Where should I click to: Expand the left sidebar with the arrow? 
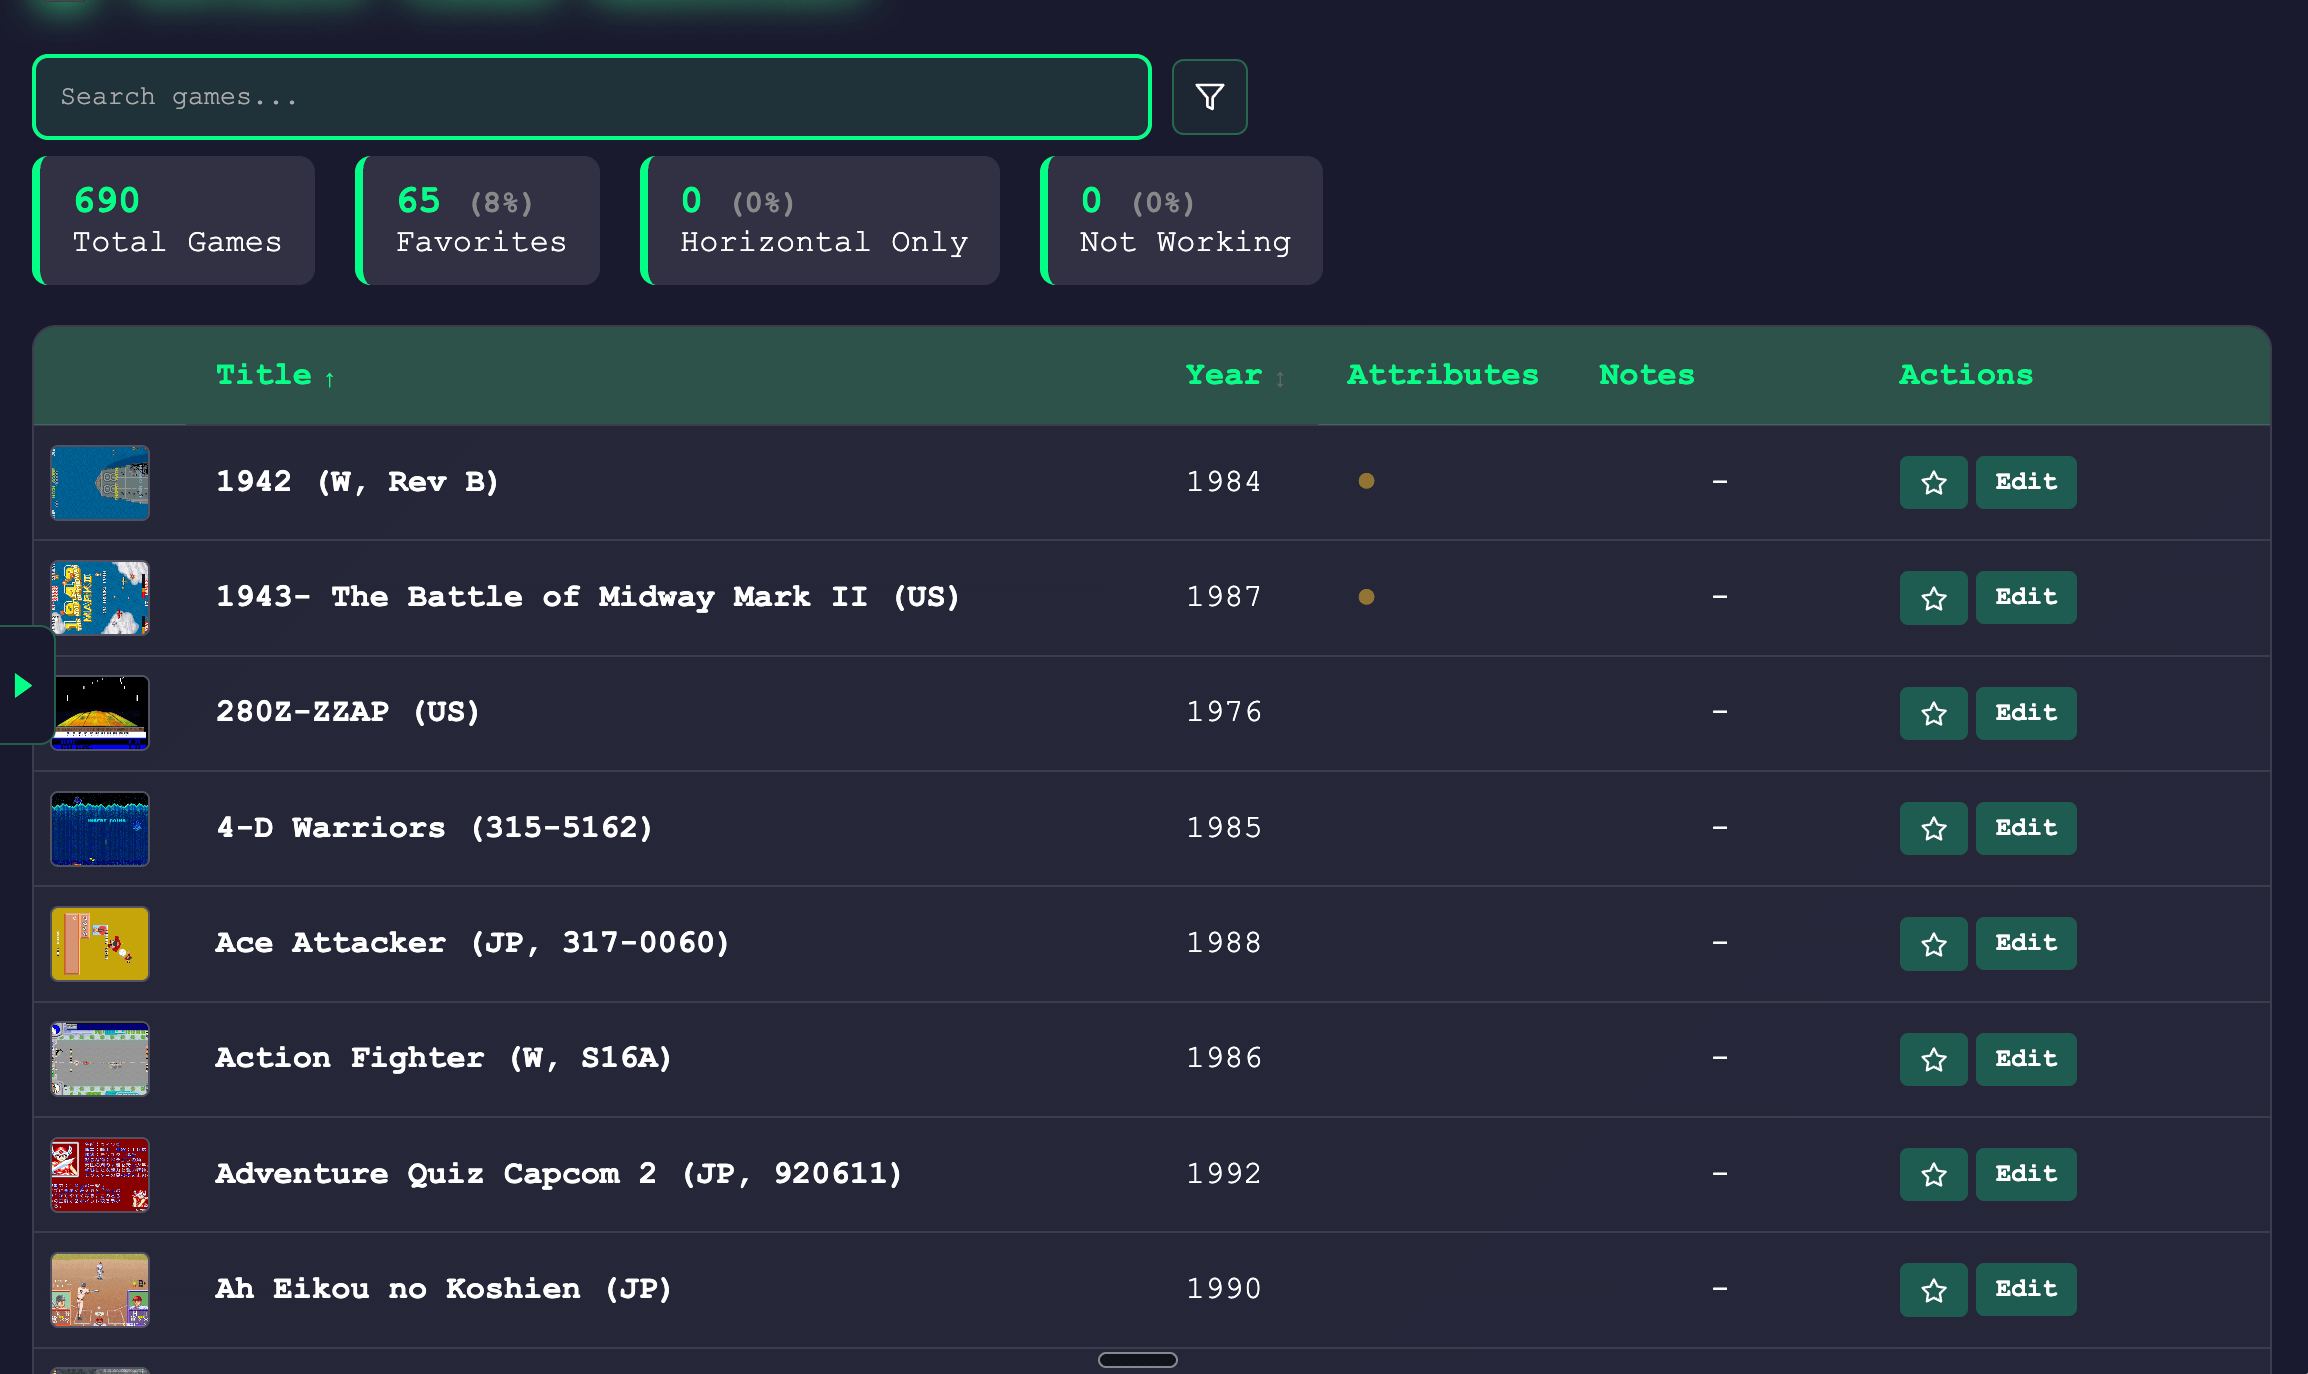tap(23, 685)
